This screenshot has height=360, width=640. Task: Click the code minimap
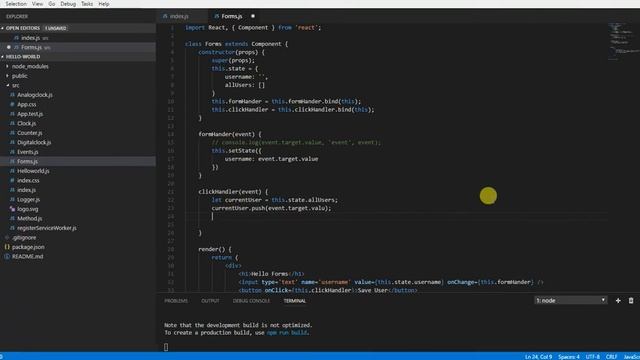point(623,41)
